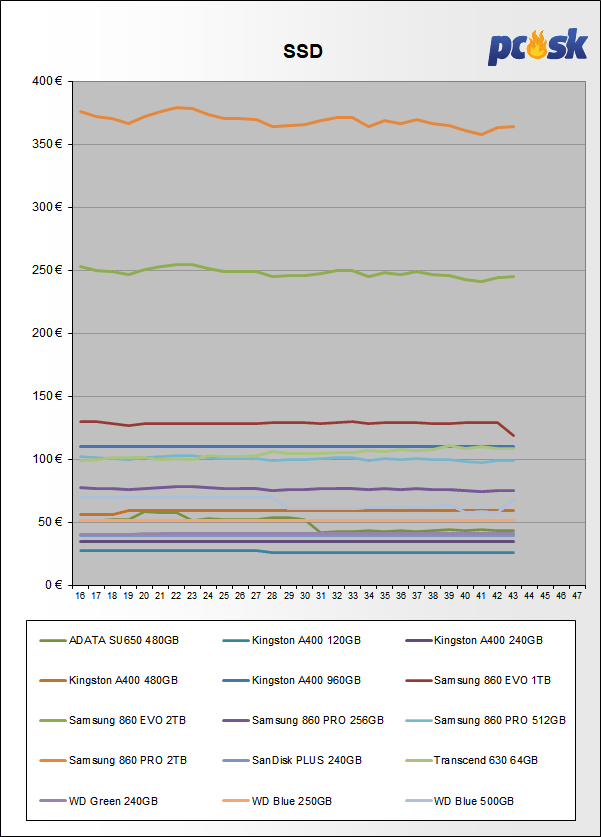Click week 28 on the x-axis
The height and width of the screenshot is (837, 601).
(x=272, y=596)
